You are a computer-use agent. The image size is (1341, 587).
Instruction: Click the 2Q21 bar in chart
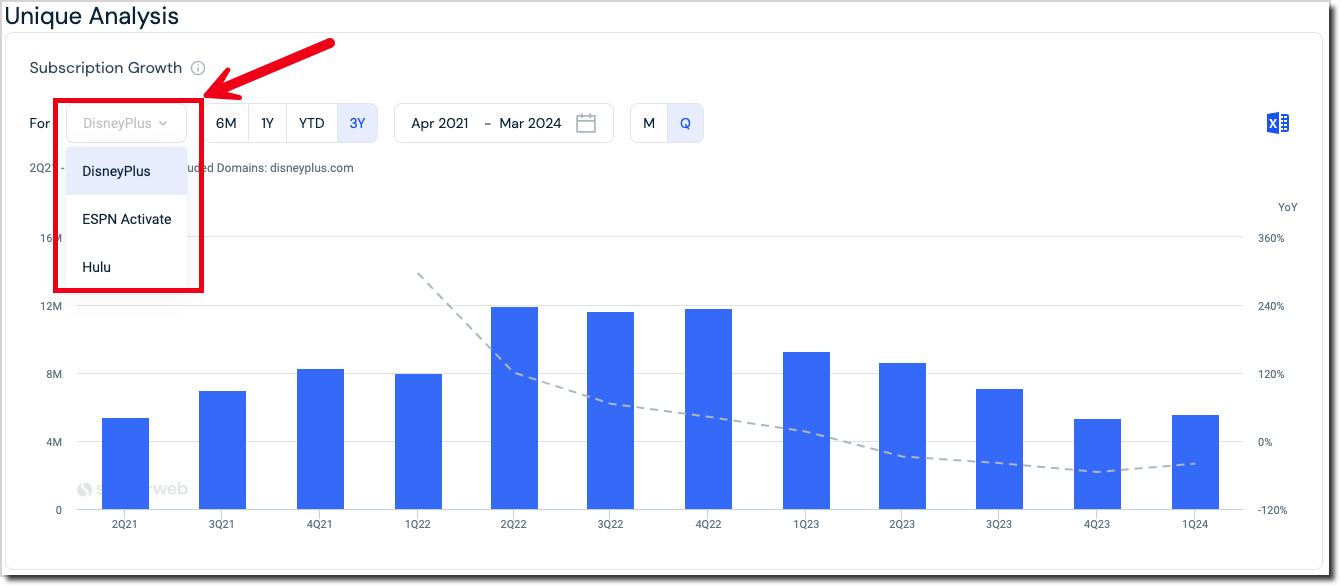point(125,464)
